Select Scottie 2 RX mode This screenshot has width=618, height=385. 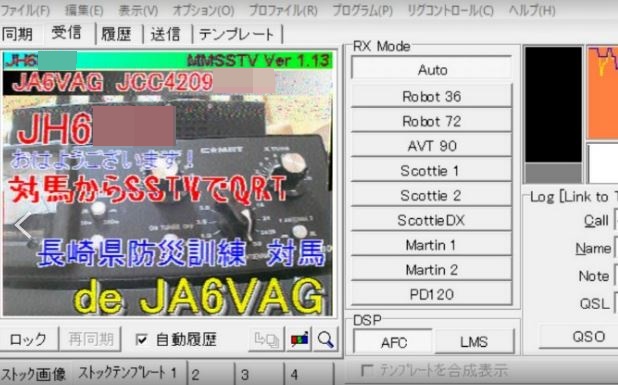432,196
